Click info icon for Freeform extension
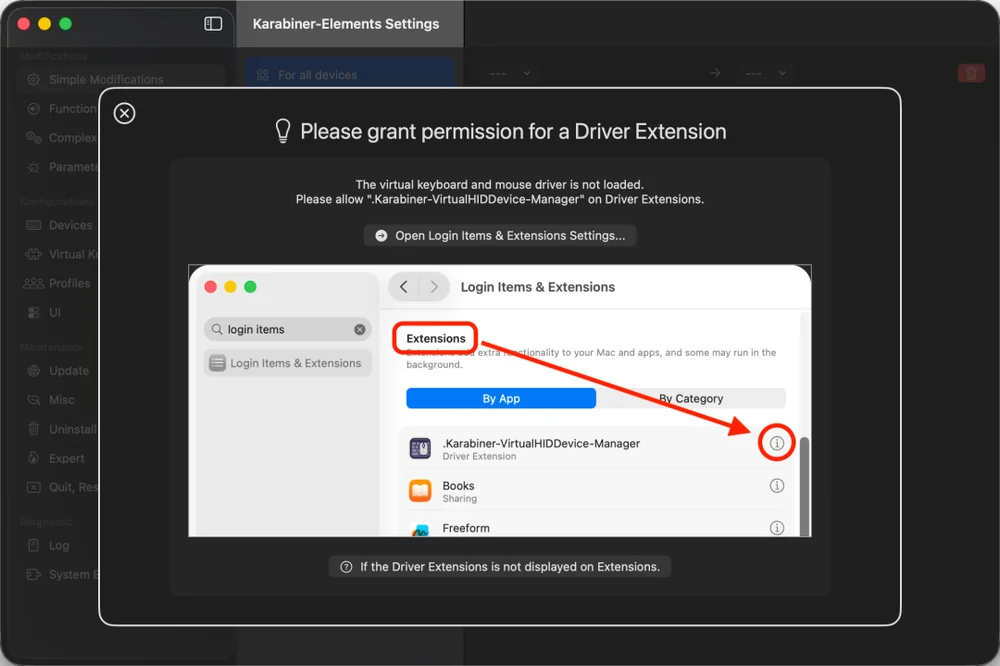Screen dimensions: 1000x666 point(776,528)
